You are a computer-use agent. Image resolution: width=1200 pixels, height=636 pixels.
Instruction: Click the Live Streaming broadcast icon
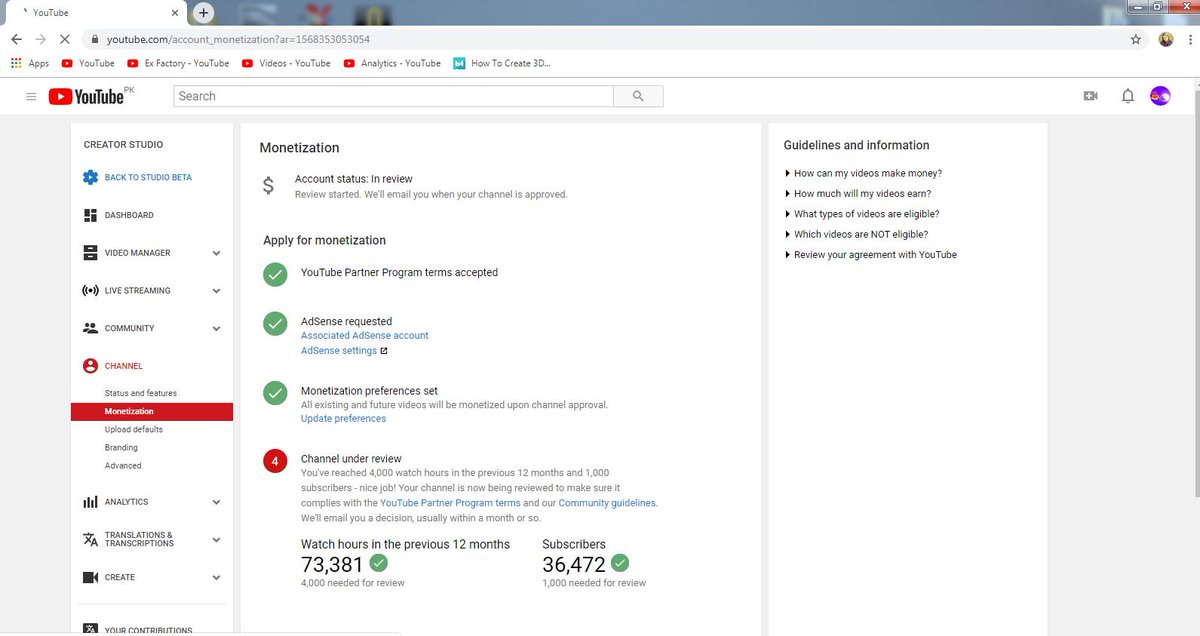90,291
